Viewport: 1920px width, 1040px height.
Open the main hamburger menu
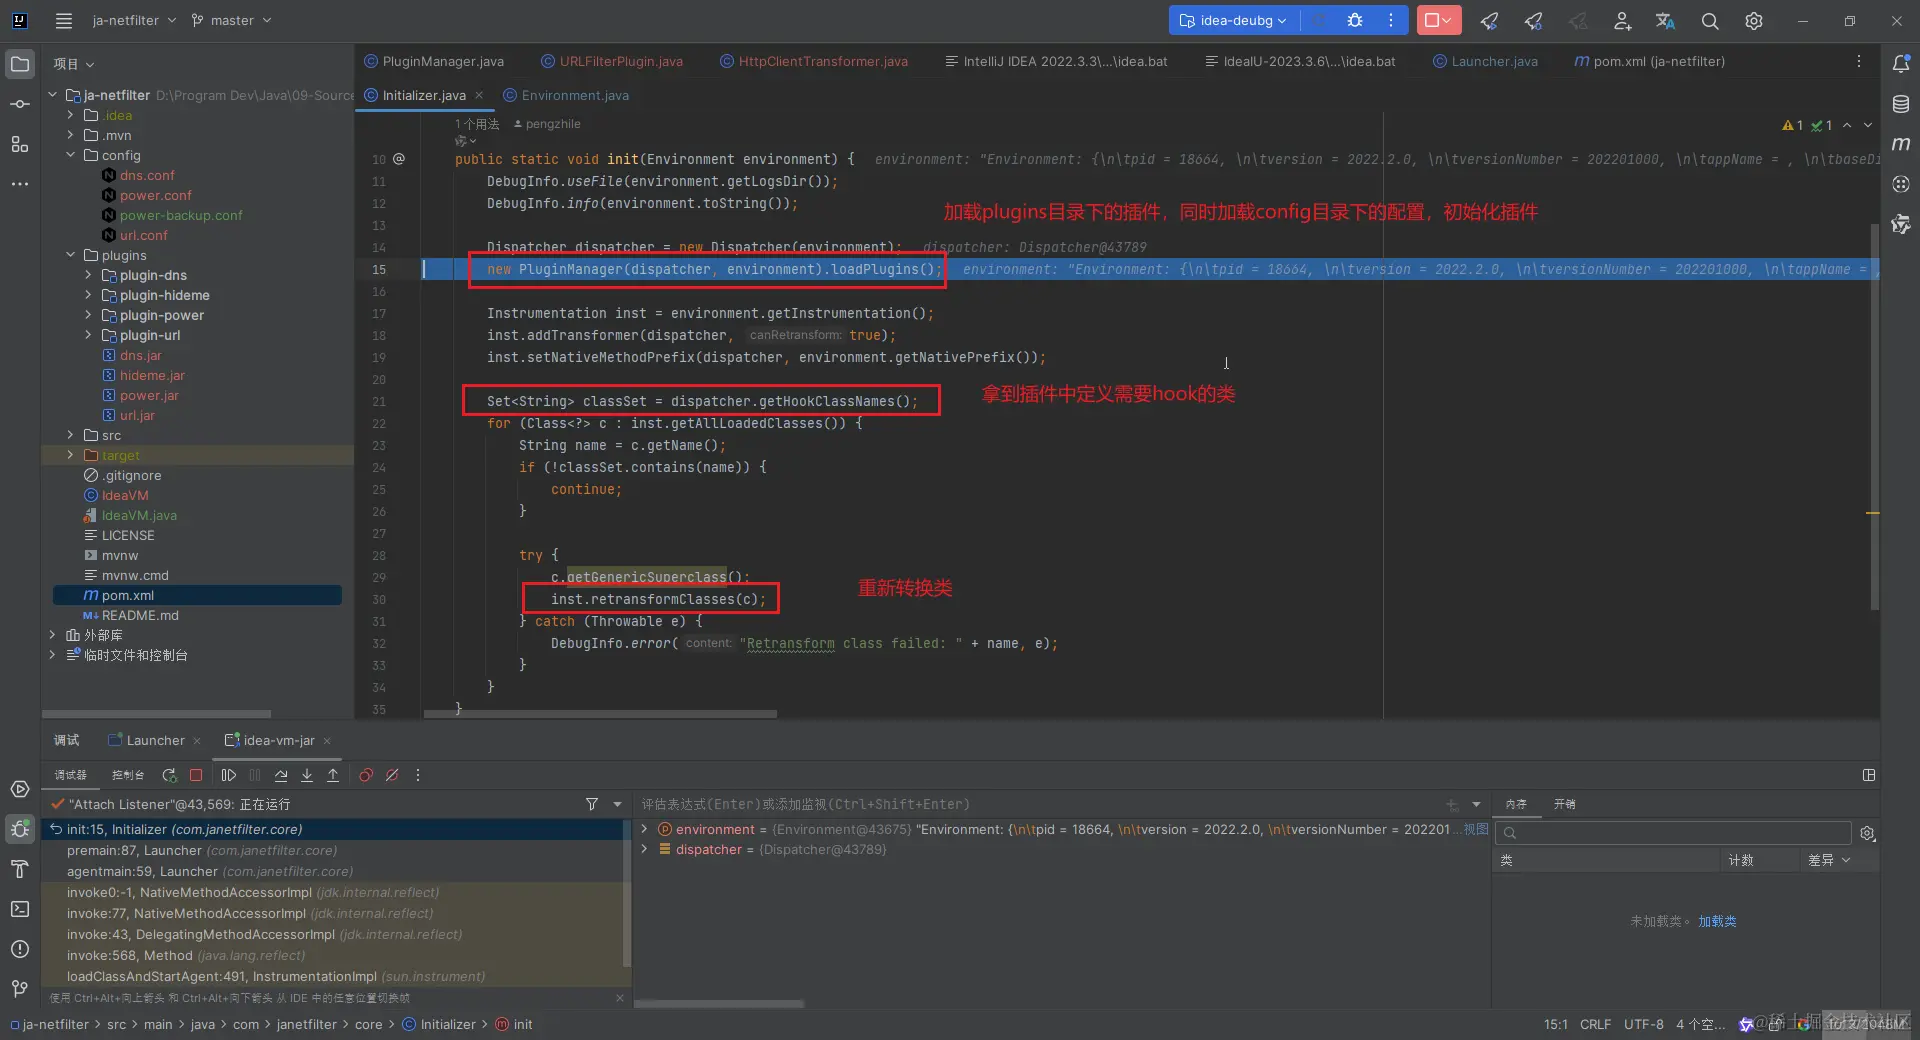coord(64,20)
